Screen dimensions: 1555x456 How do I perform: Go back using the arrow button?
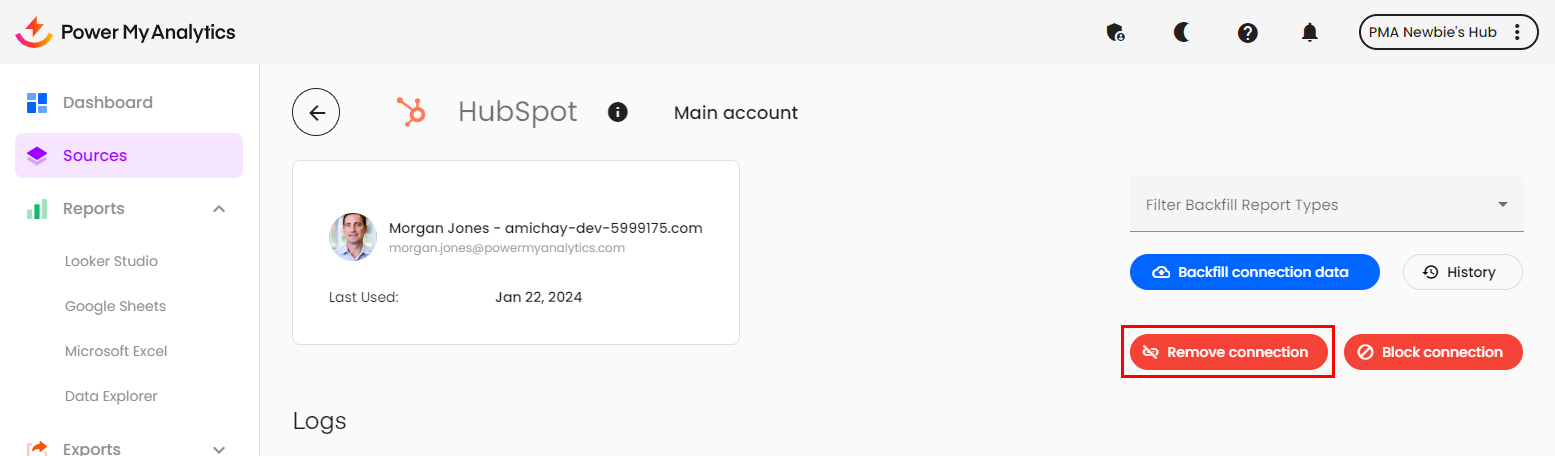click(316, 113)
